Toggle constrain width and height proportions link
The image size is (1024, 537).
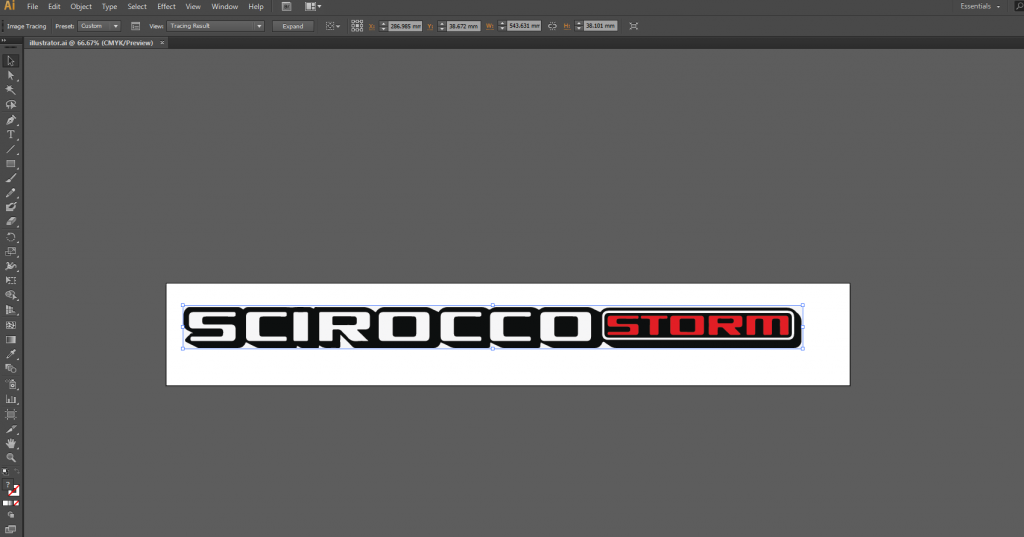point(551,26)
